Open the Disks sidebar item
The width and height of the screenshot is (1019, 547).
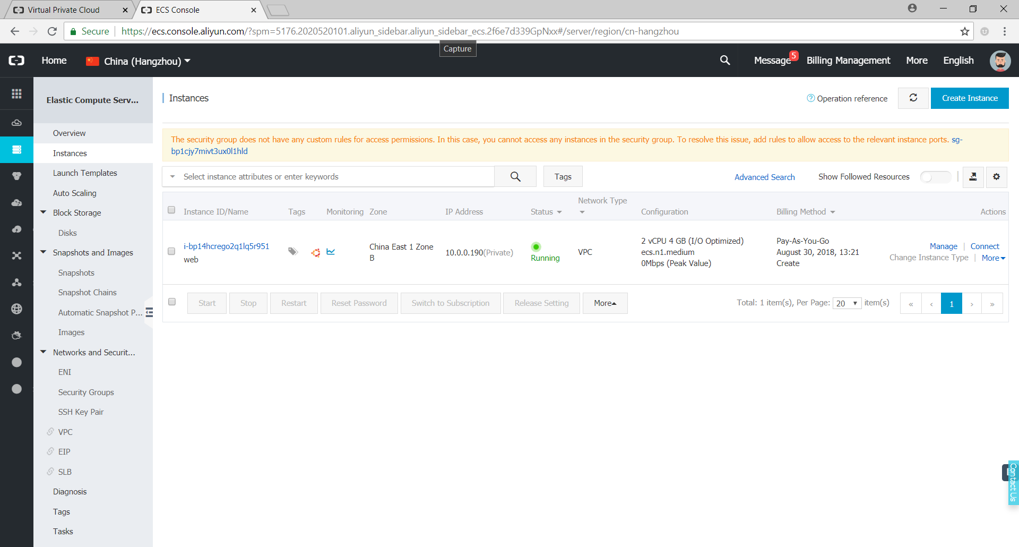[67, 233]
